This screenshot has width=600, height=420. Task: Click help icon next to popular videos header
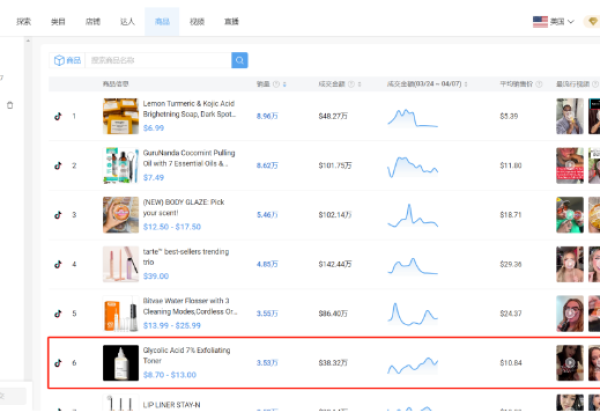click(x=595, y=84)
